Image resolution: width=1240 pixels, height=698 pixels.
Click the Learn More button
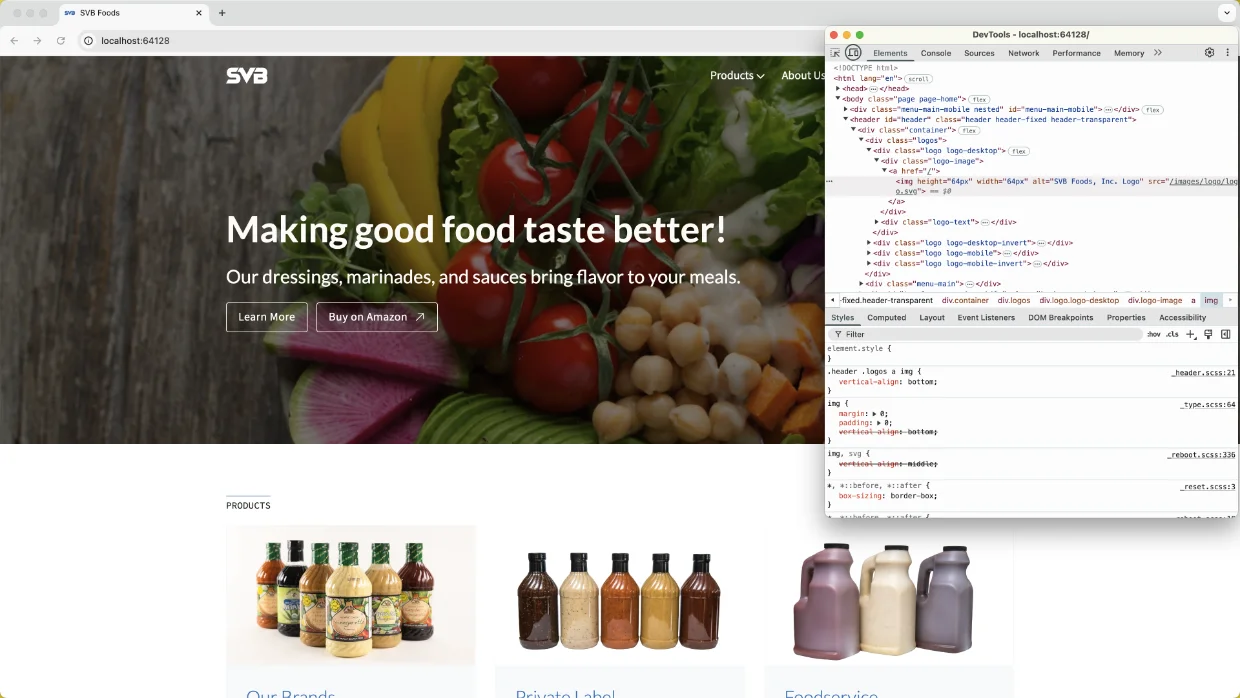point(266,317)
